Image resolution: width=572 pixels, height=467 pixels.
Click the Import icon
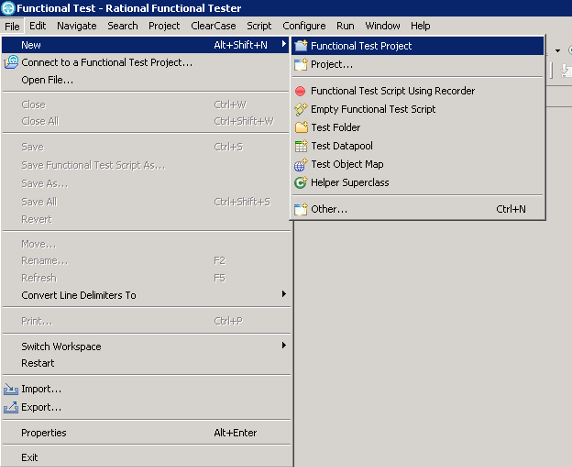(x=11, y=389)
